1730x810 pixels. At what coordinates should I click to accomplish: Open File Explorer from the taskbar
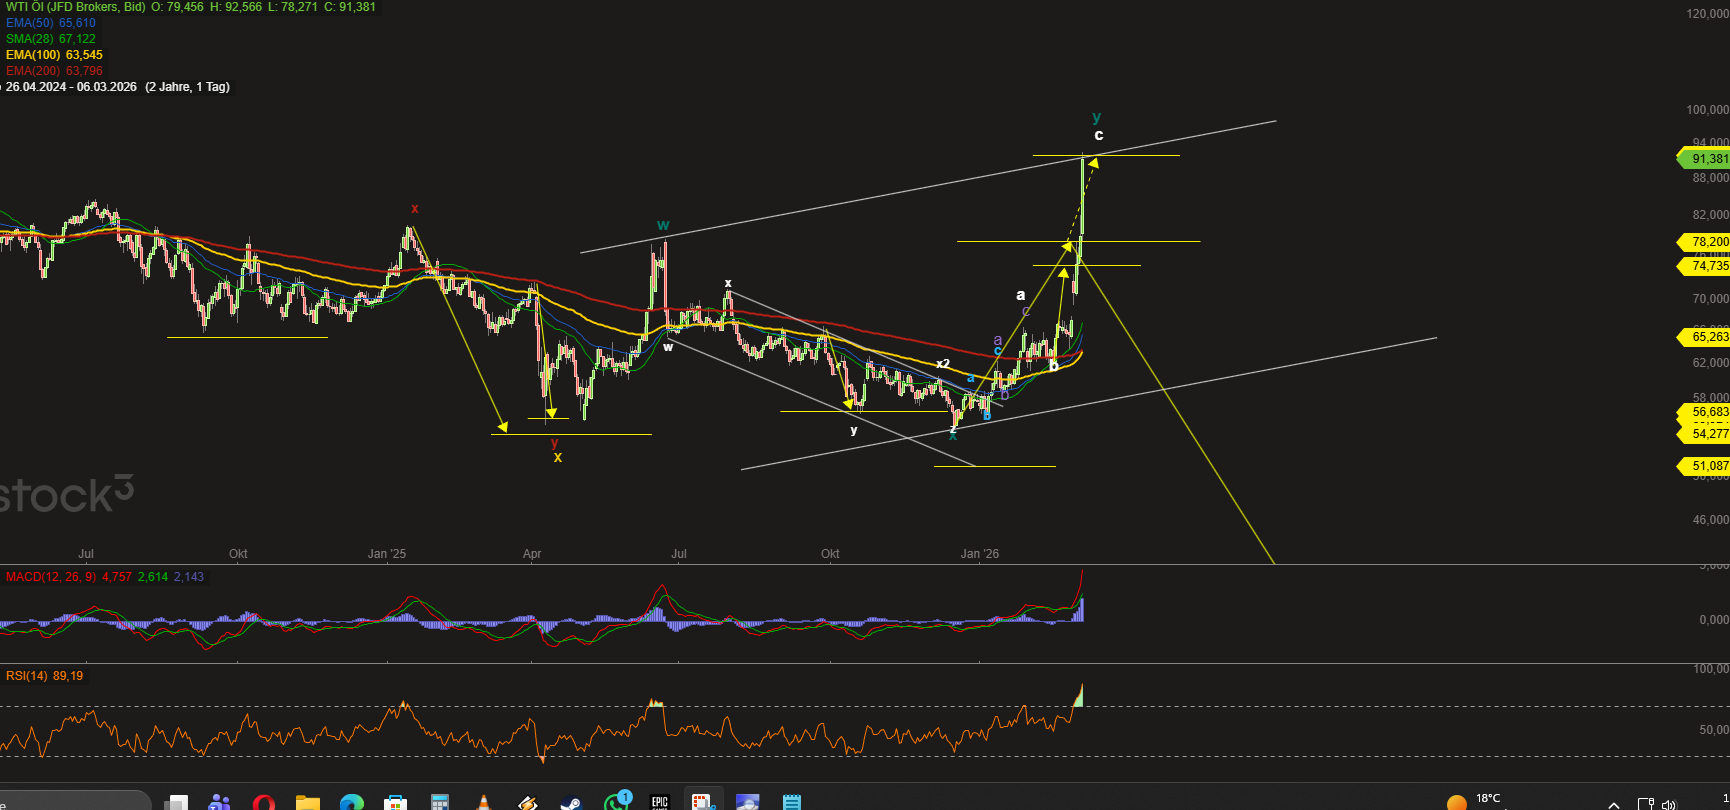(x=307, y=802)
